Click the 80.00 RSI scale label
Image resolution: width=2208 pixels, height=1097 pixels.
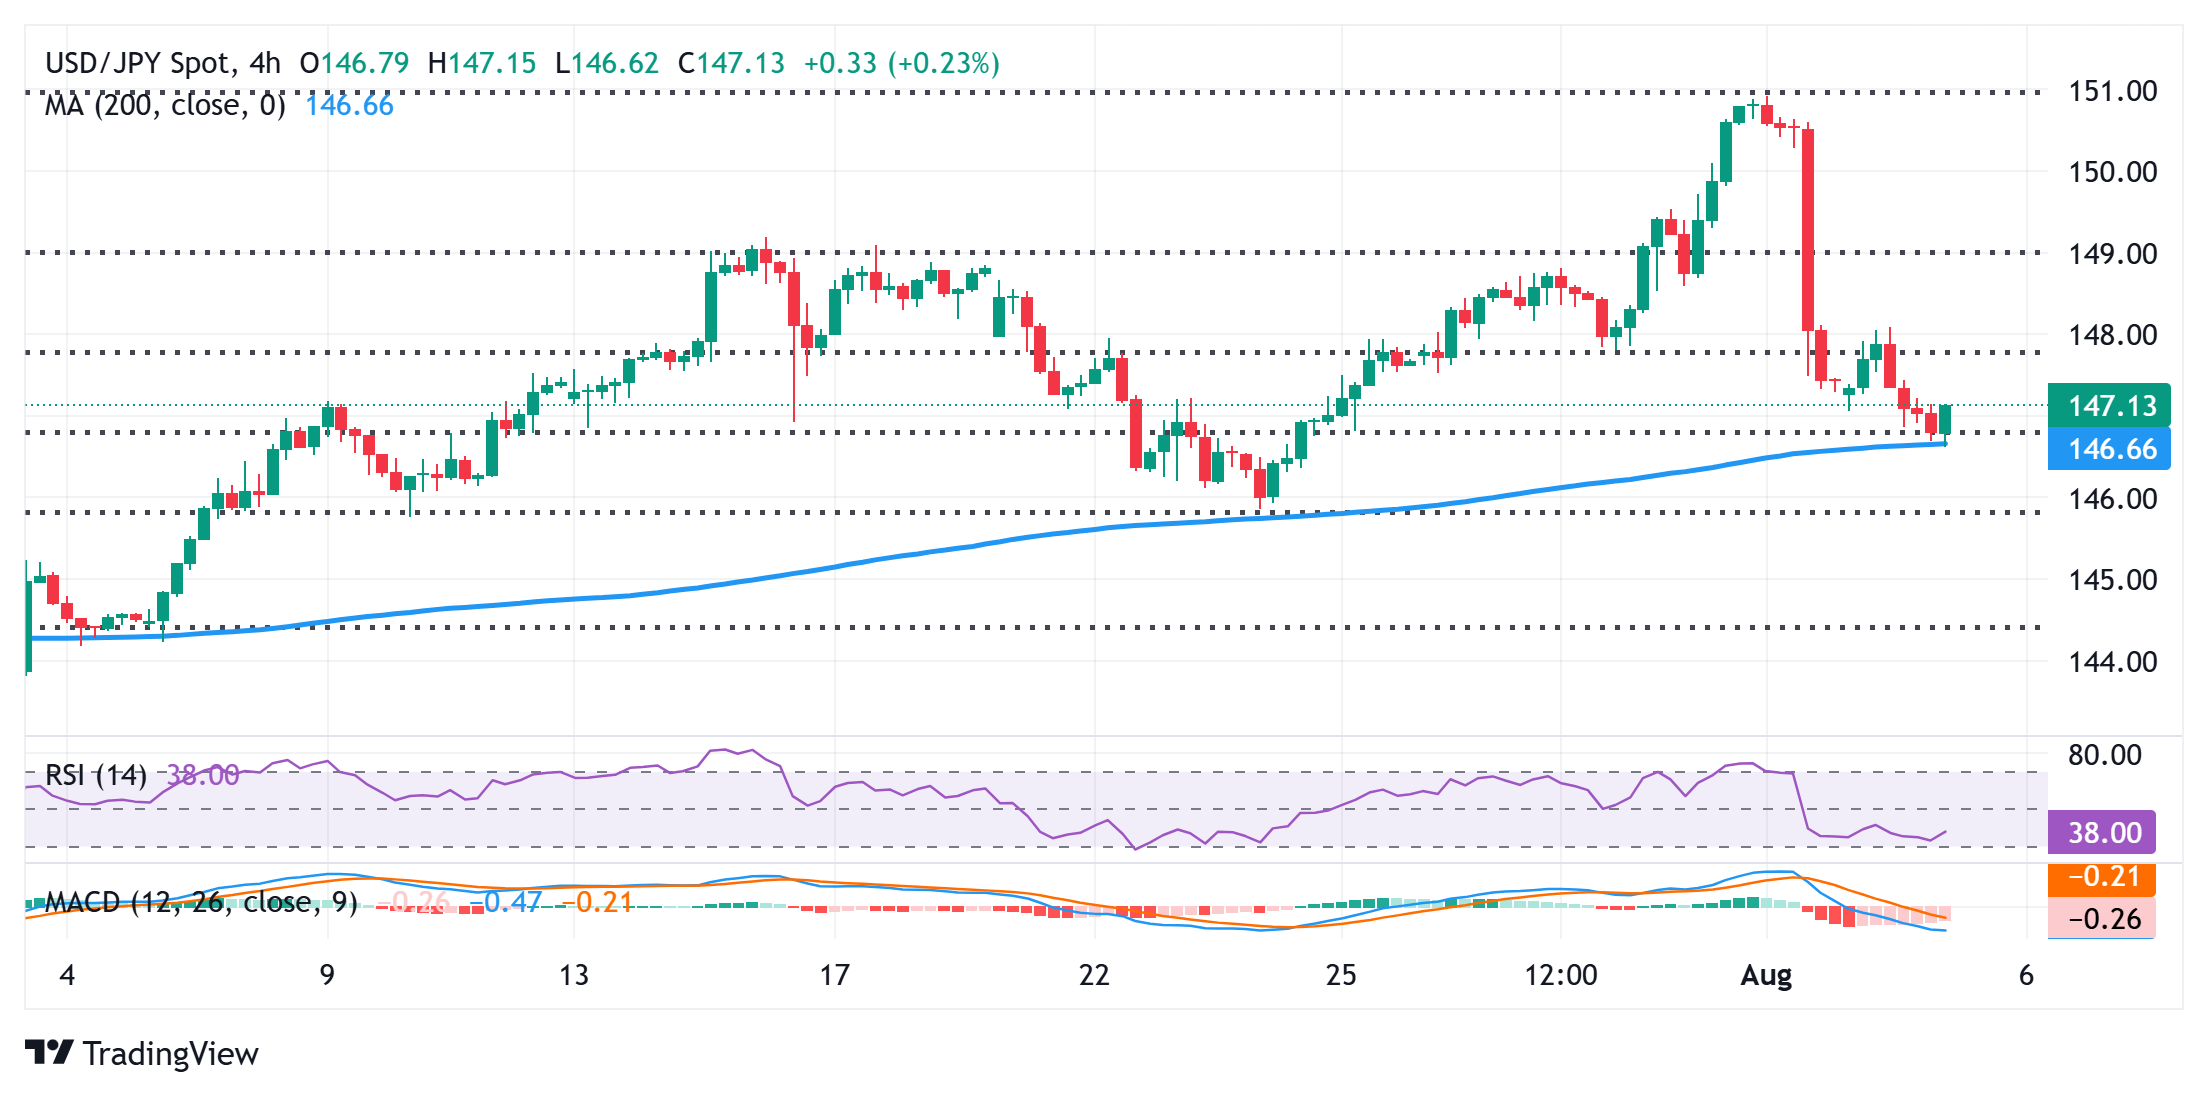[x=2104, y=755]
